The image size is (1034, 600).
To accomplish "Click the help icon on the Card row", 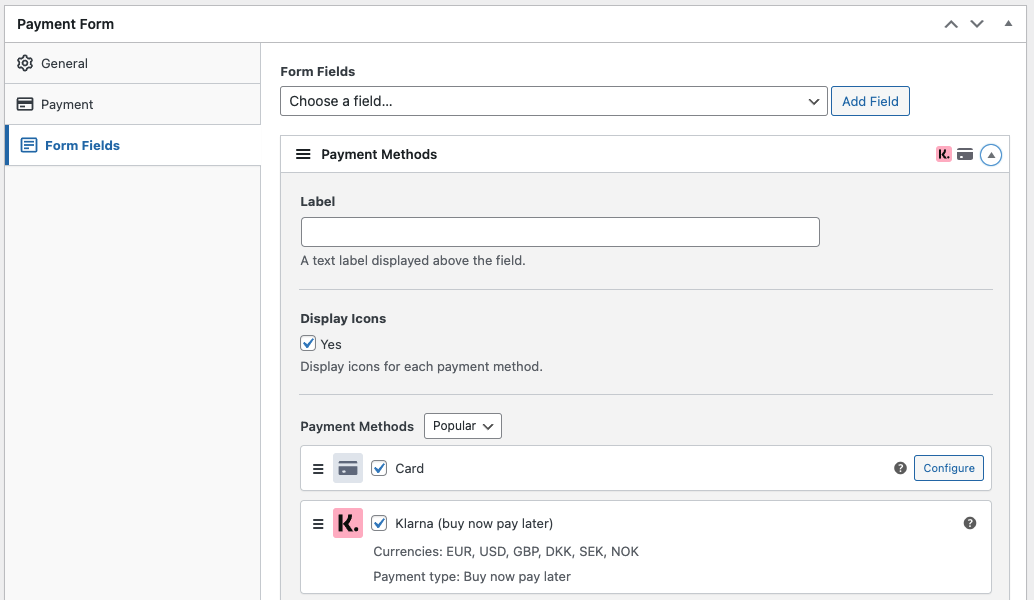I will tap(900, 468).
